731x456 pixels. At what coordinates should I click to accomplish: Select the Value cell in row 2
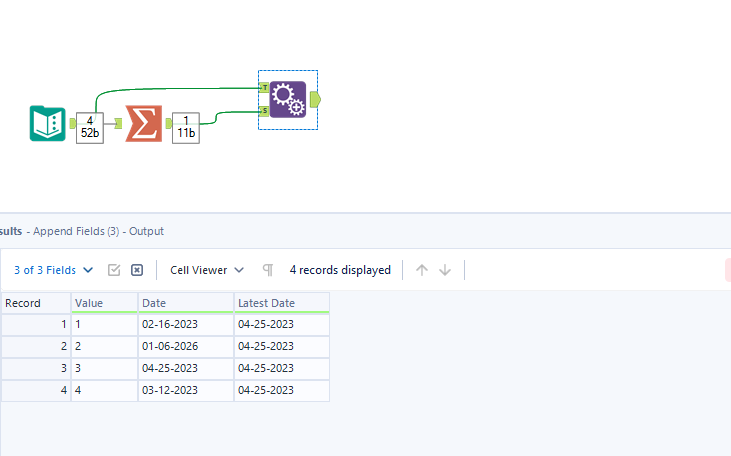click(x=104, y=346)
